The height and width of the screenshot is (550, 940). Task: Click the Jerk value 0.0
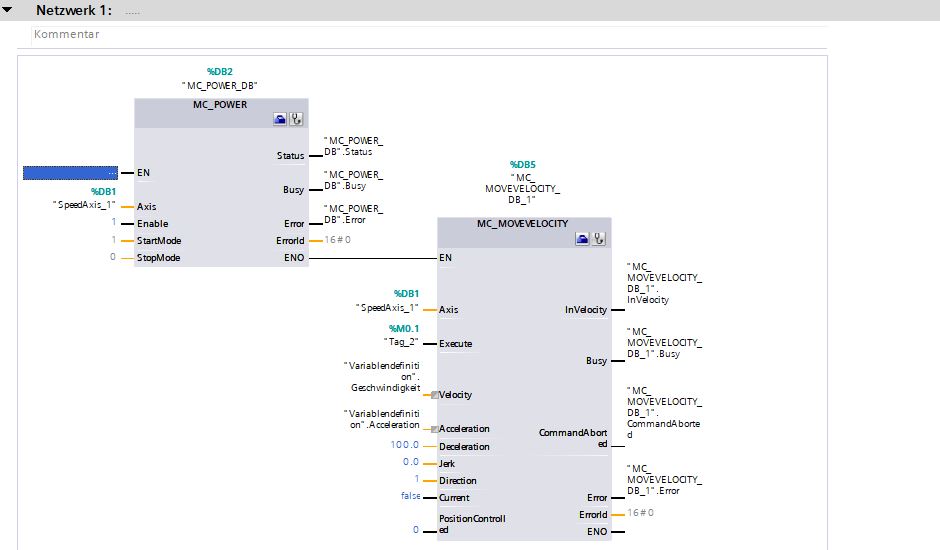[x=410, y=462]
